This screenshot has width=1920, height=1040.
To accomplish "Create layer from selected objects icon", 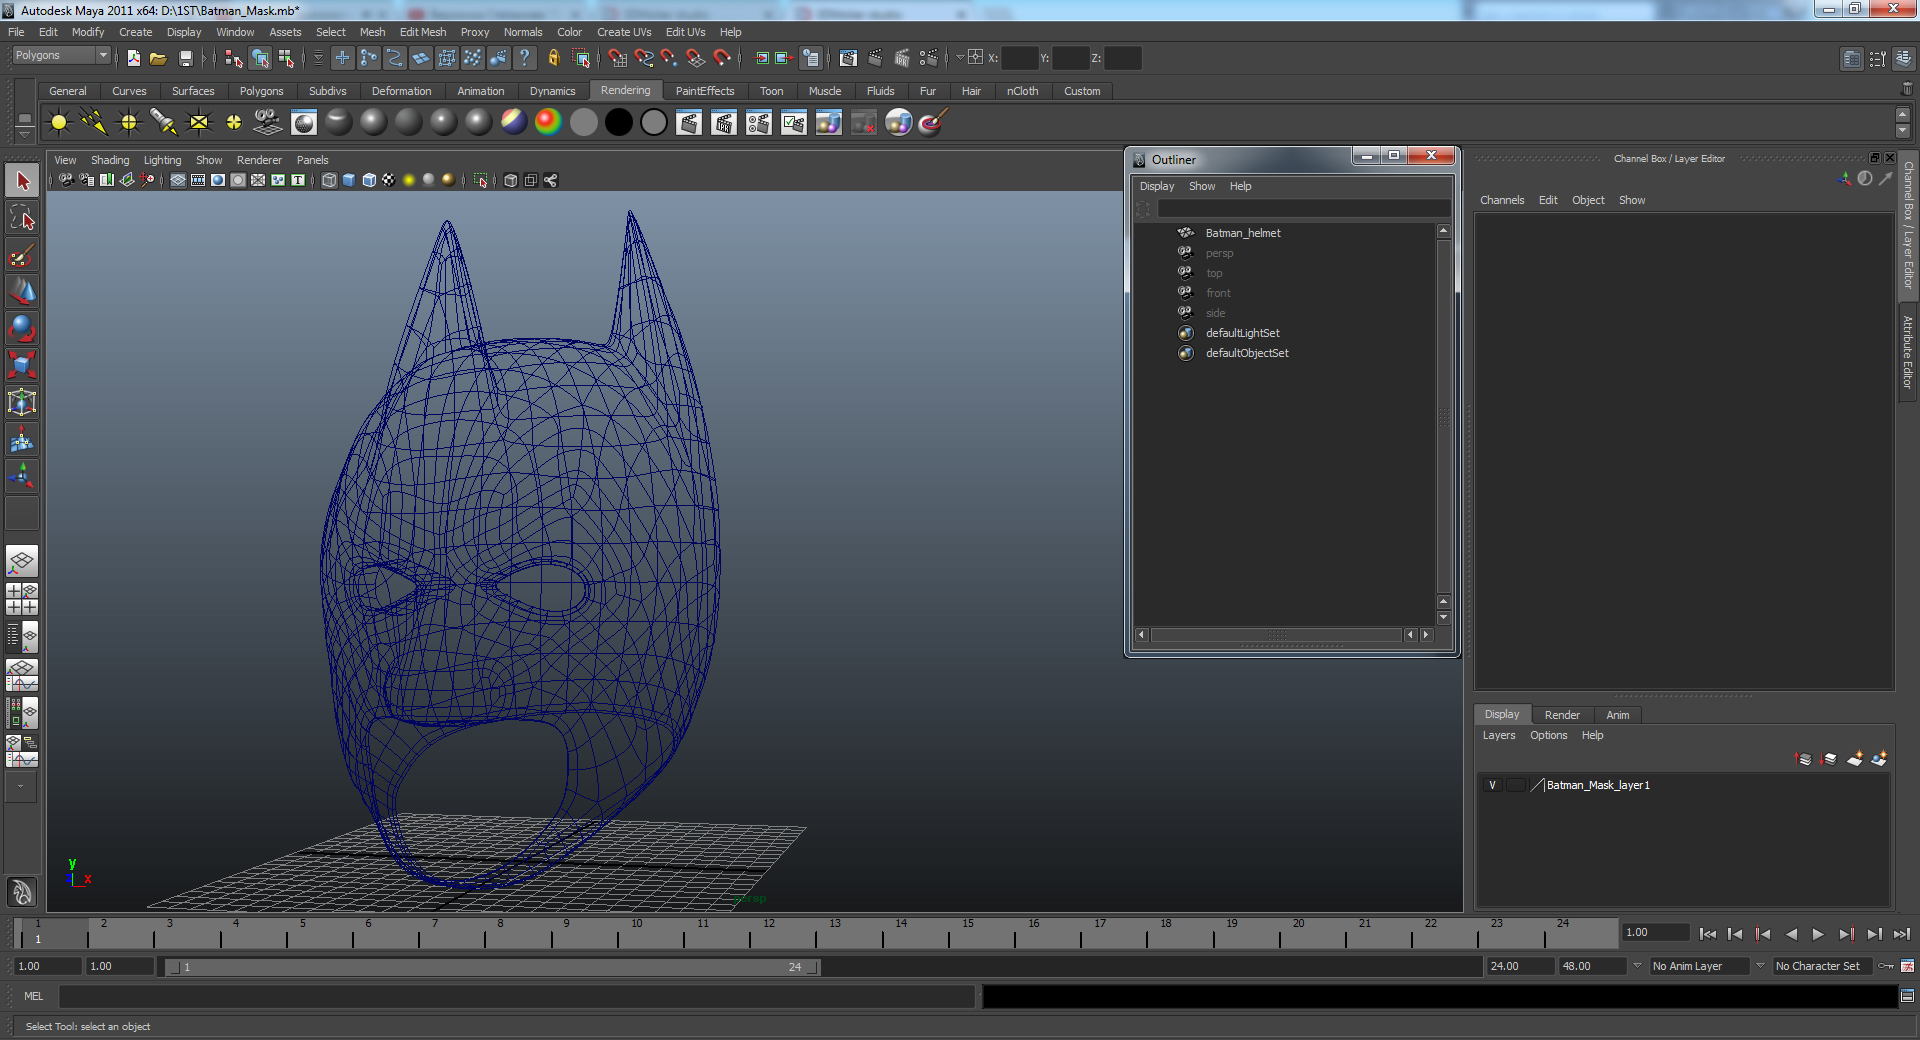I will coord(1880,759).
